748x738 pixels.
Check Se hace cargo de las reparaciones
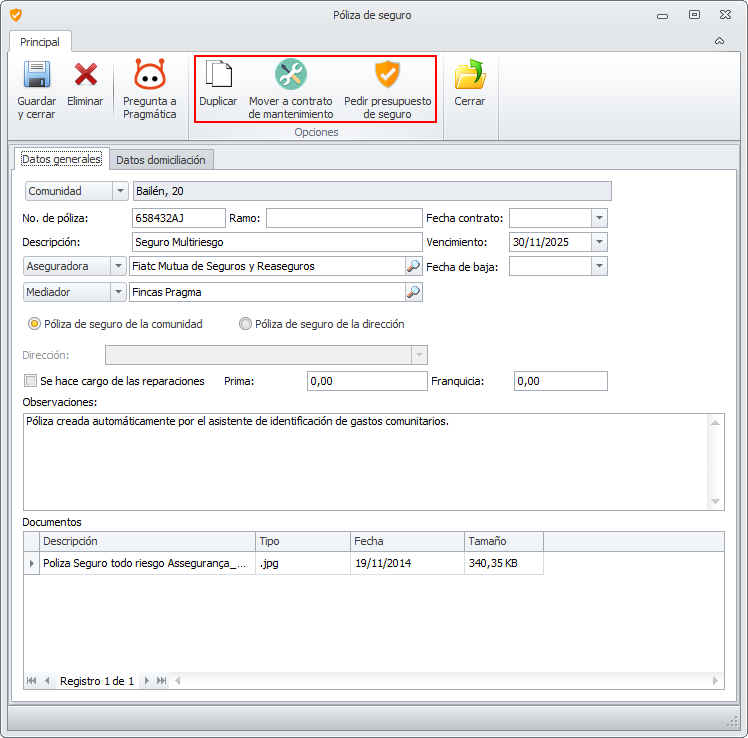coord(30,381)
